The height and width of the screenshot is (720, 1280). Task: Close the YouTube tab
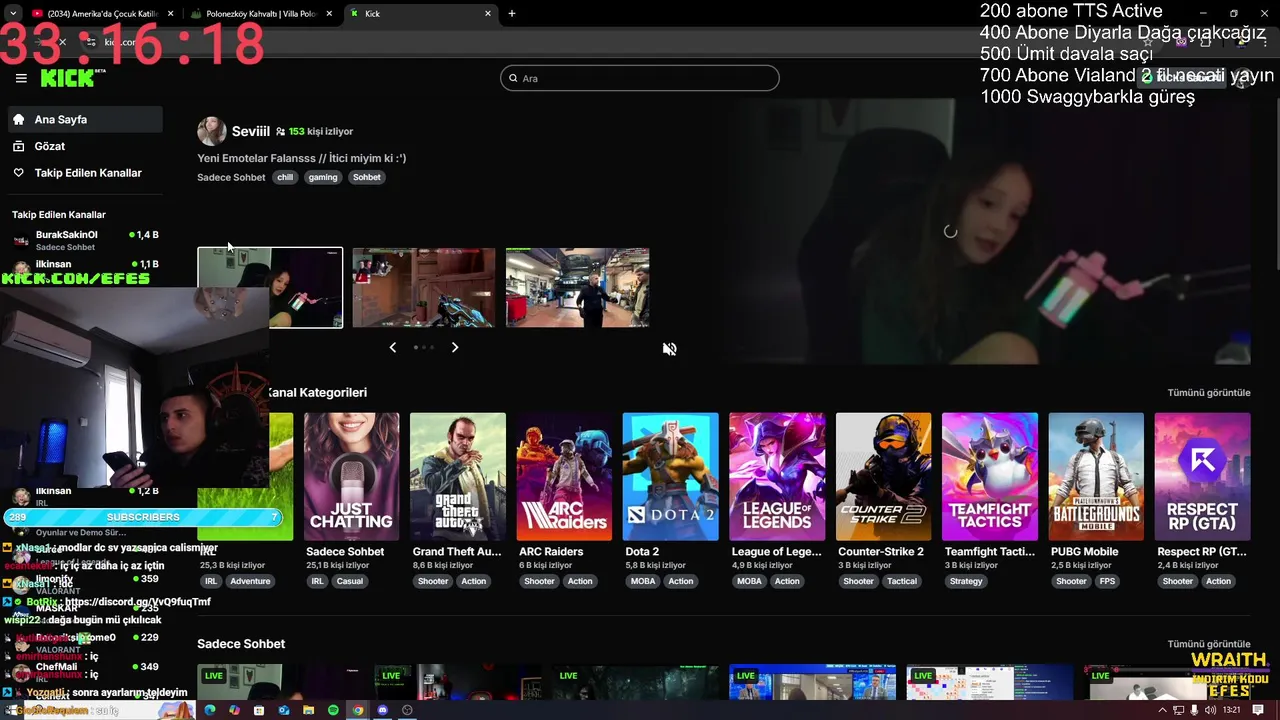click(x=170, y=14)
